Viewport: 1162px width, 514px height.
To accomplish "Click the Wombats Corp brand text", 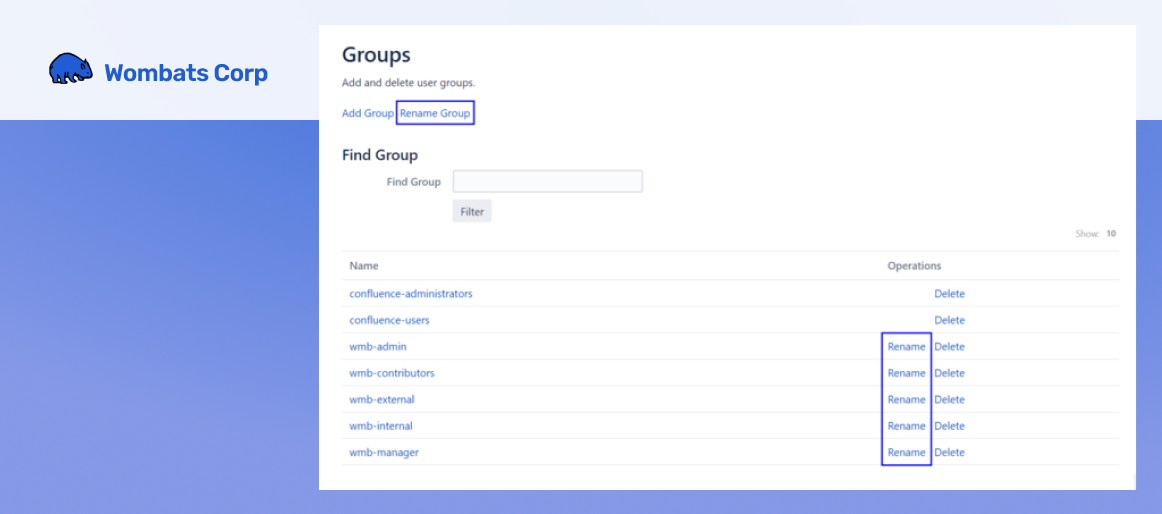I will coord(186,73).
